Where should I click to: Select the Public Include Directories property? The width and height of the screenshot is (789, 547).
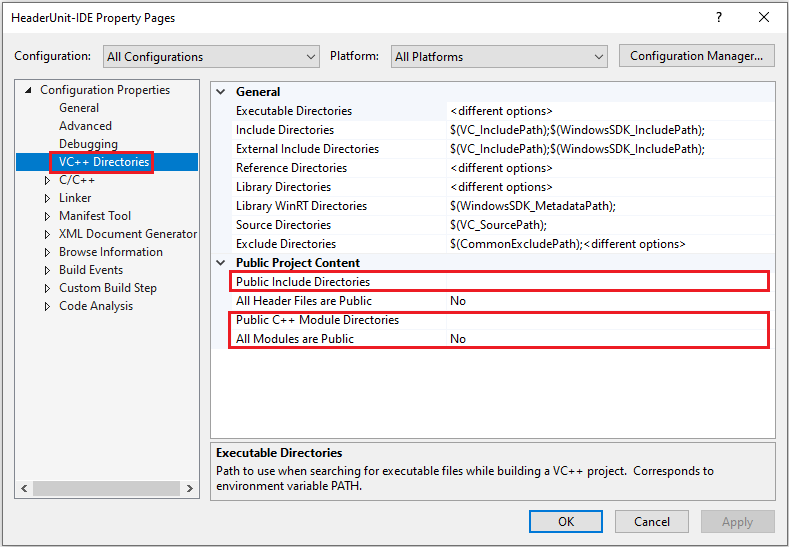coord(503,282)
